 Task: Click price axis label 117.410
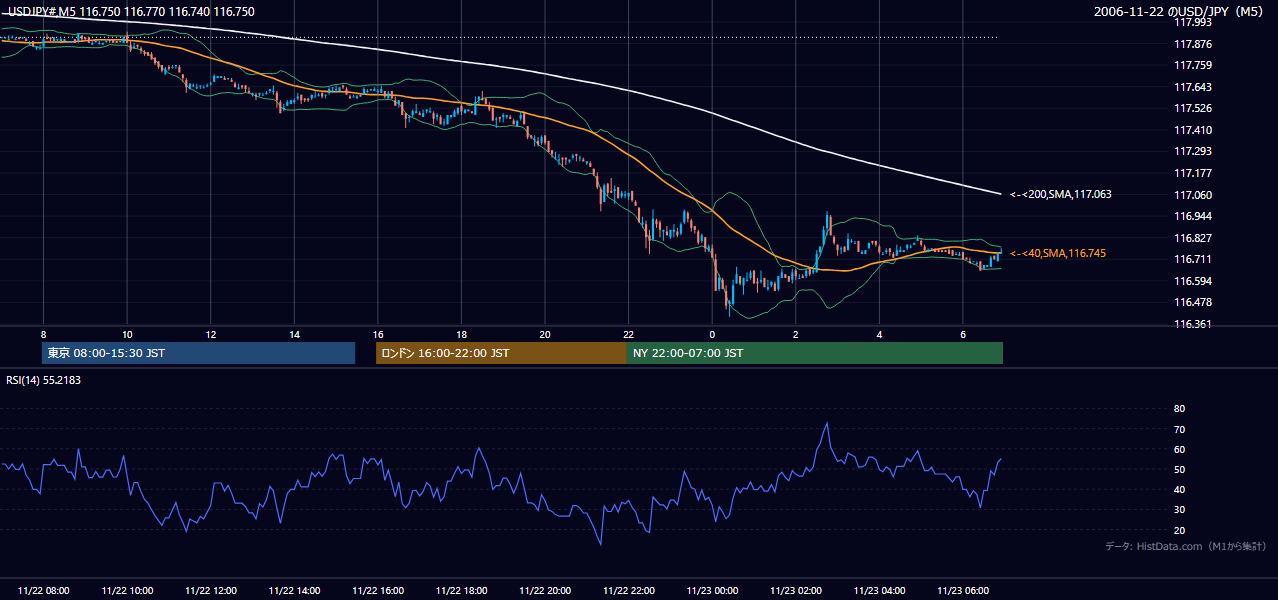[x=1192, y=130]
